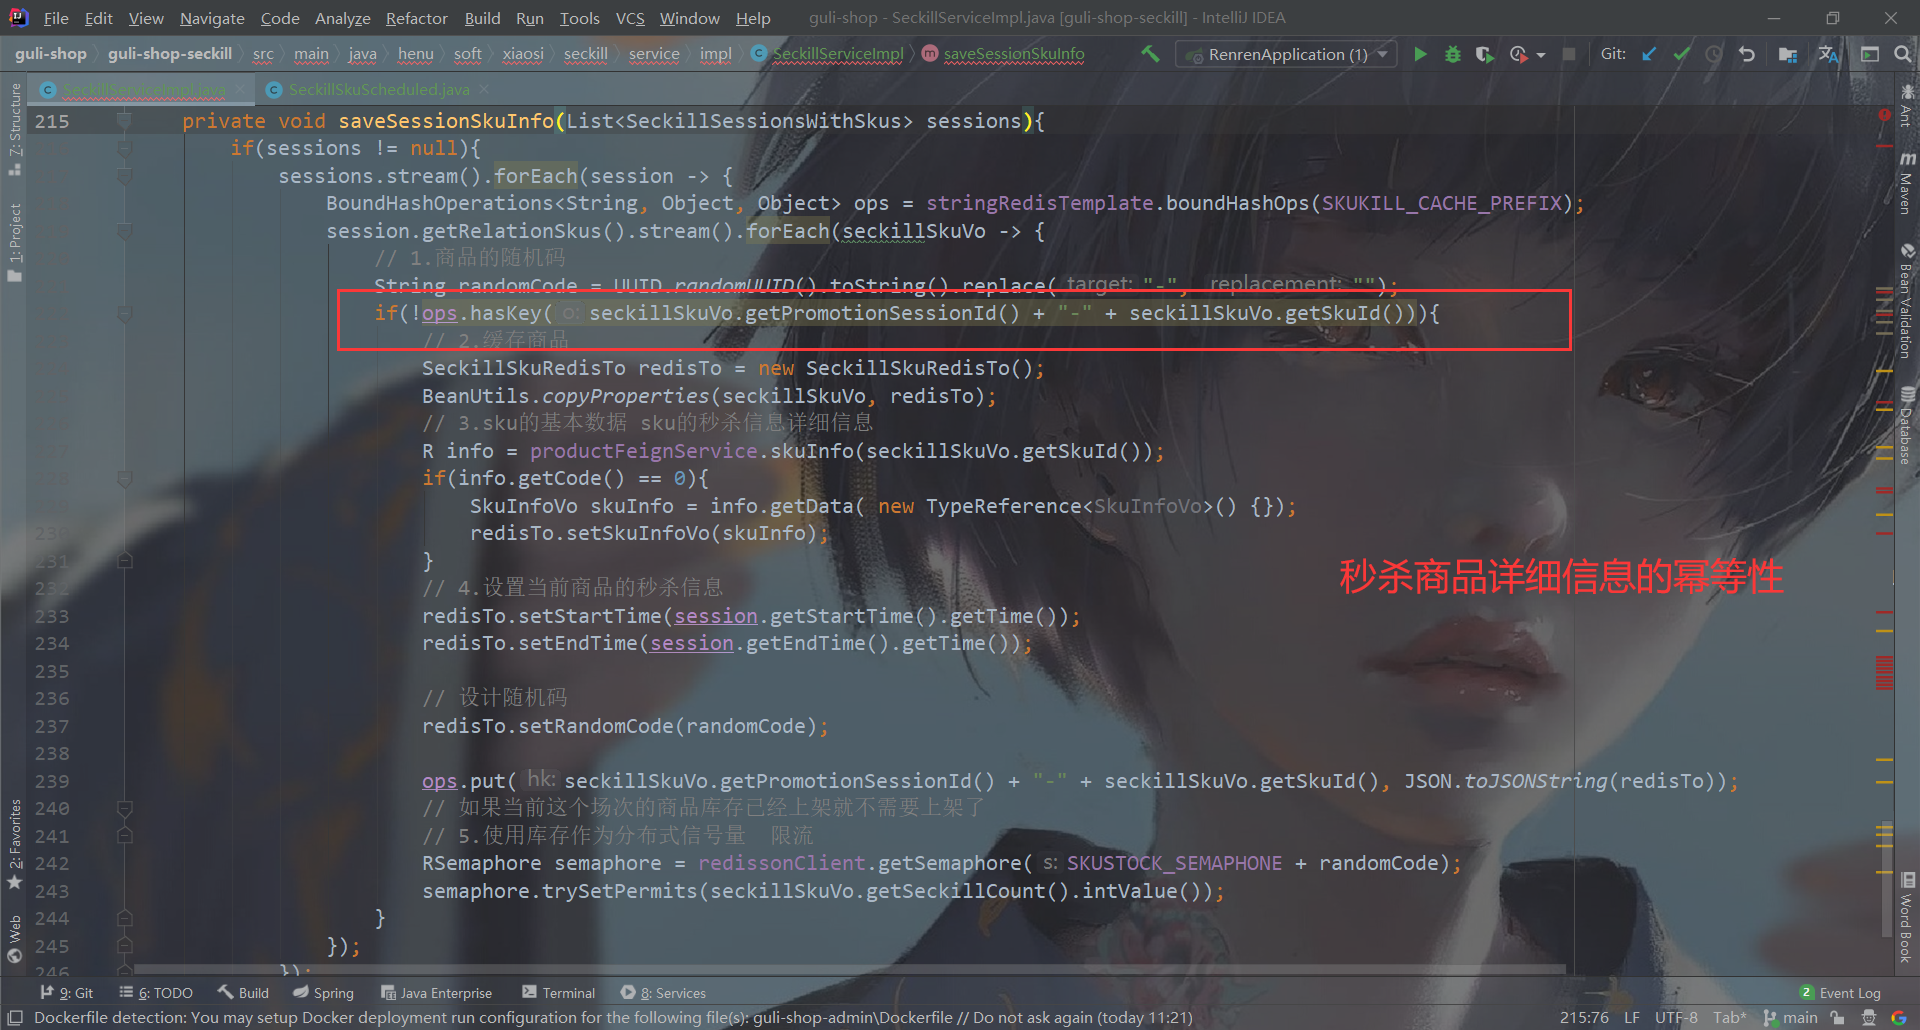Open the 6: TODO tool window

pos(156,993)
